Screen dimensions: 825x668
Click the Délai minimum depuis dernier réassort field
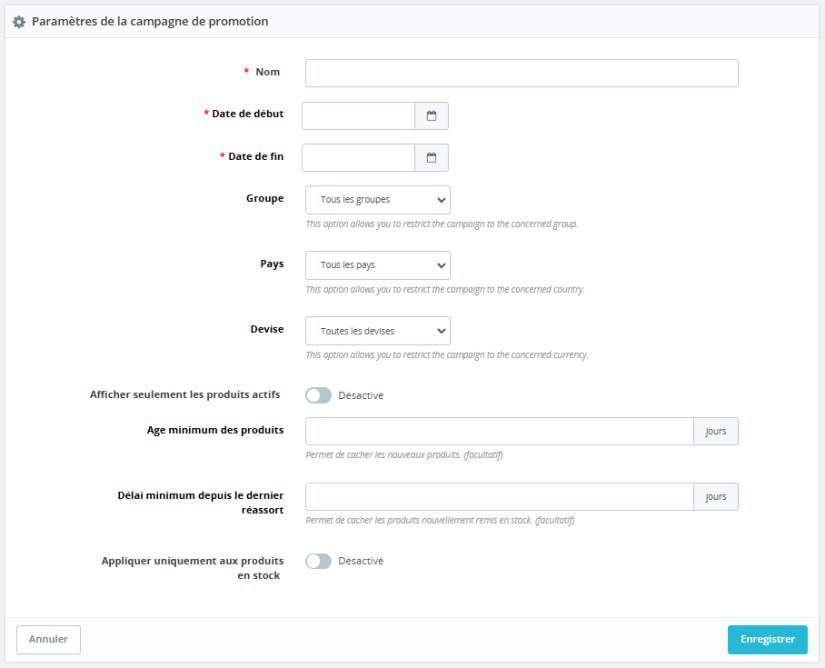[x=499, y=497]
